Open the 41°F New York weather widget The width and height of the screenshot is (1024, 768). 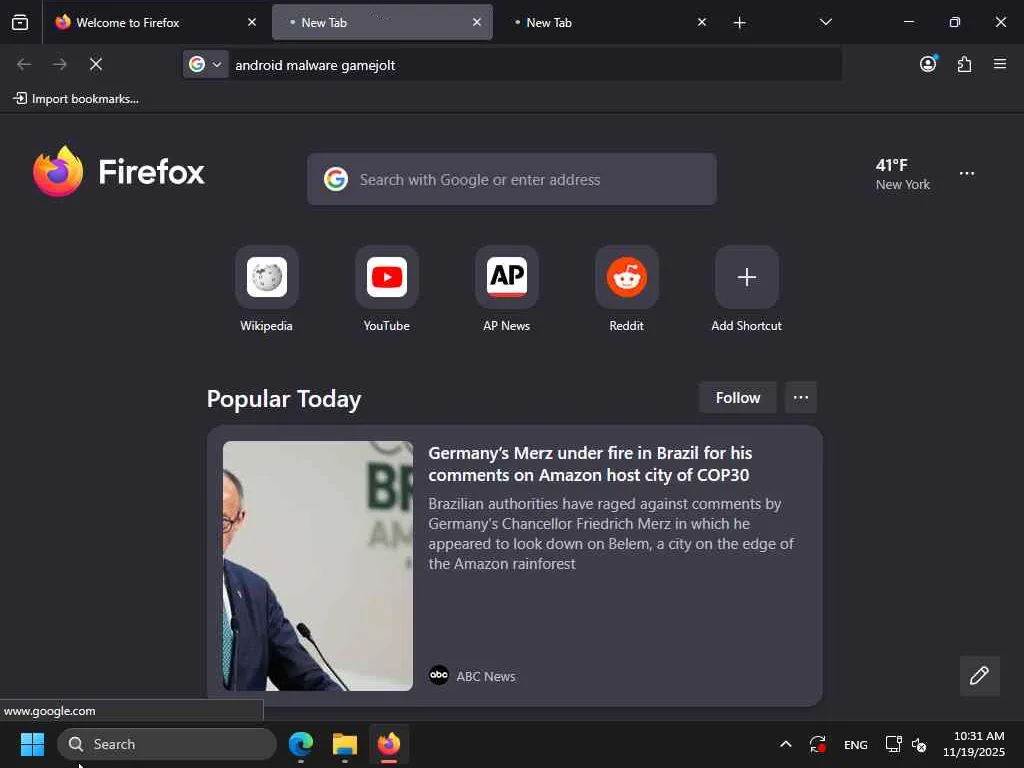pos(903,174)
